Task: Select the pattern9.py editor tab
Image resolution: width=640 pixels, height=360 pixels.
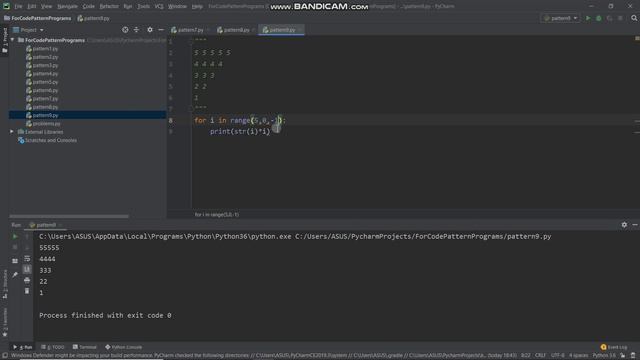Action: (x=282, y=30)
